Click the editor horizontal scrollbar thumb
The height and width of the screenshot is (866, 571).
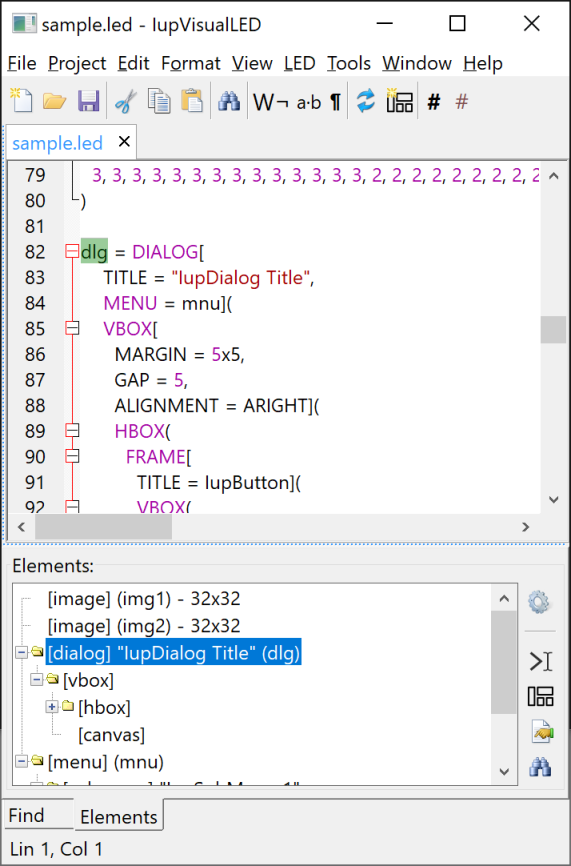(x=103, y=527)
